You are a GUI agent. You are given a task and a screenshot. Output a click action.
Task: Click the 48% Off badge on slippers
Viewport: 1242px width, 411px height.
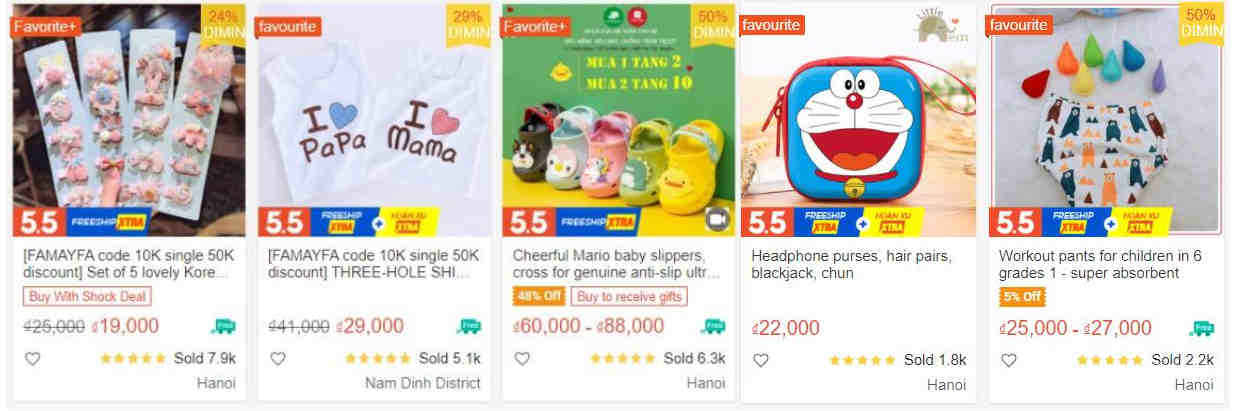click(x=540, y=296)
